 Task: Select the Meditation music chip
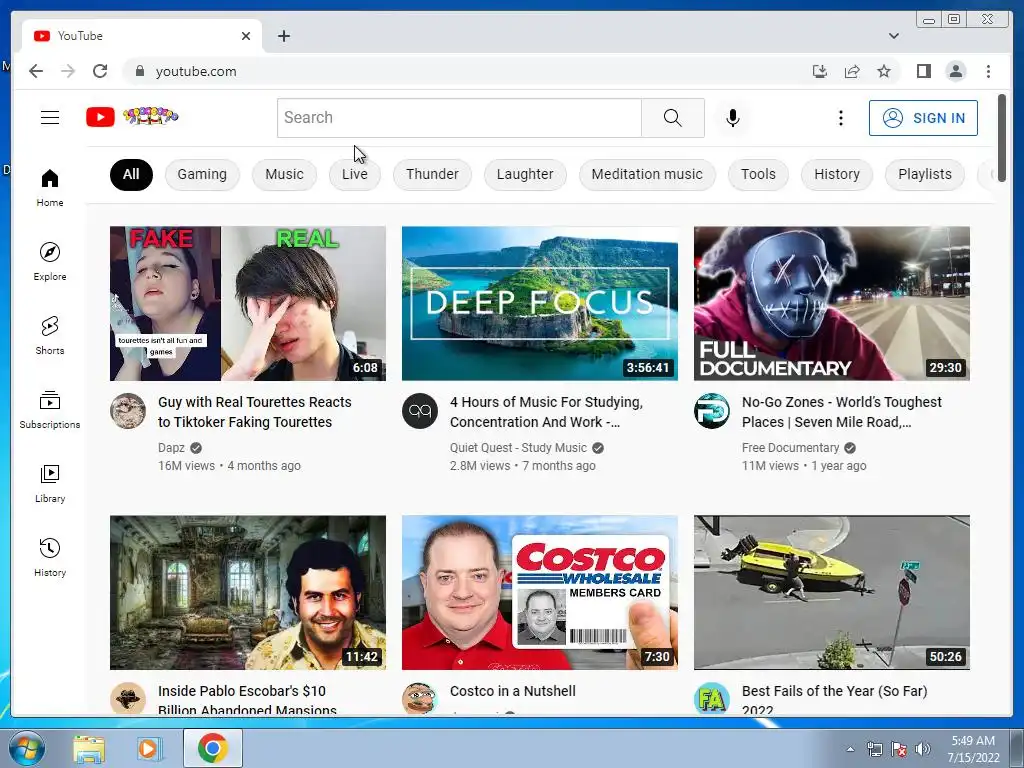click(x=647, y=174)
